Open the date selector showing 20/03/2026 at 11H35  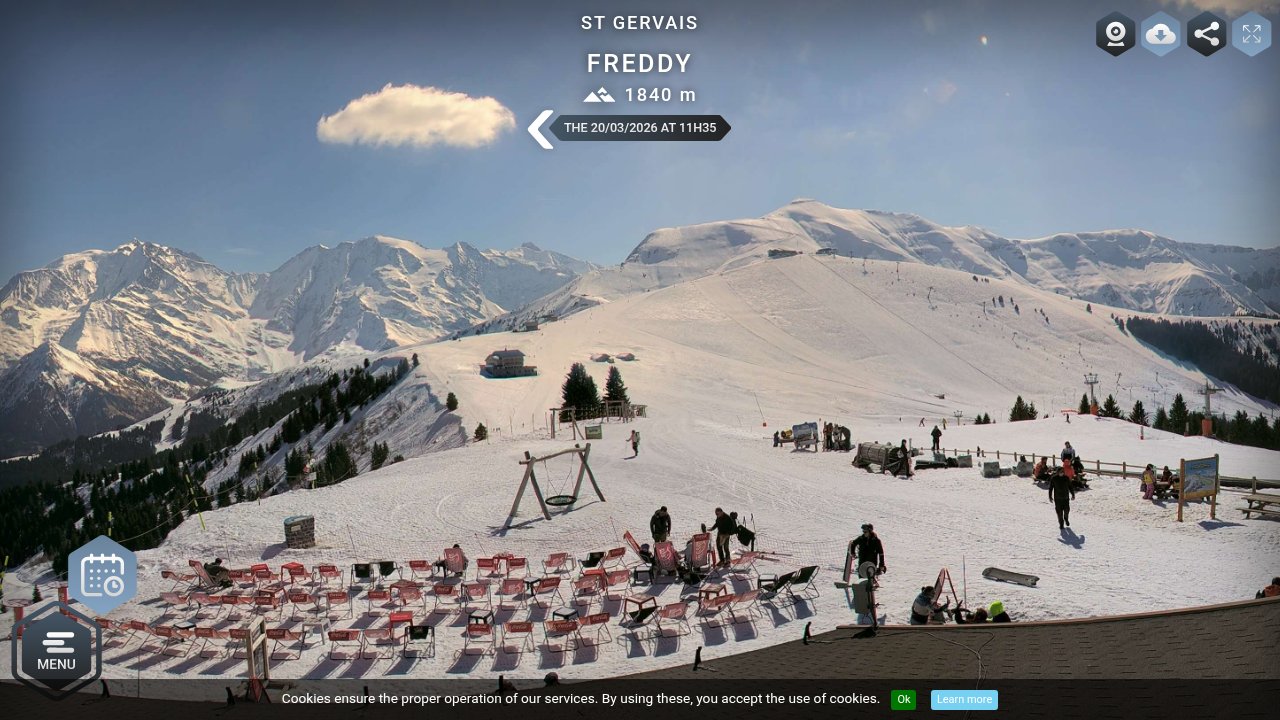pyautogui.click(x=640, y=128)
